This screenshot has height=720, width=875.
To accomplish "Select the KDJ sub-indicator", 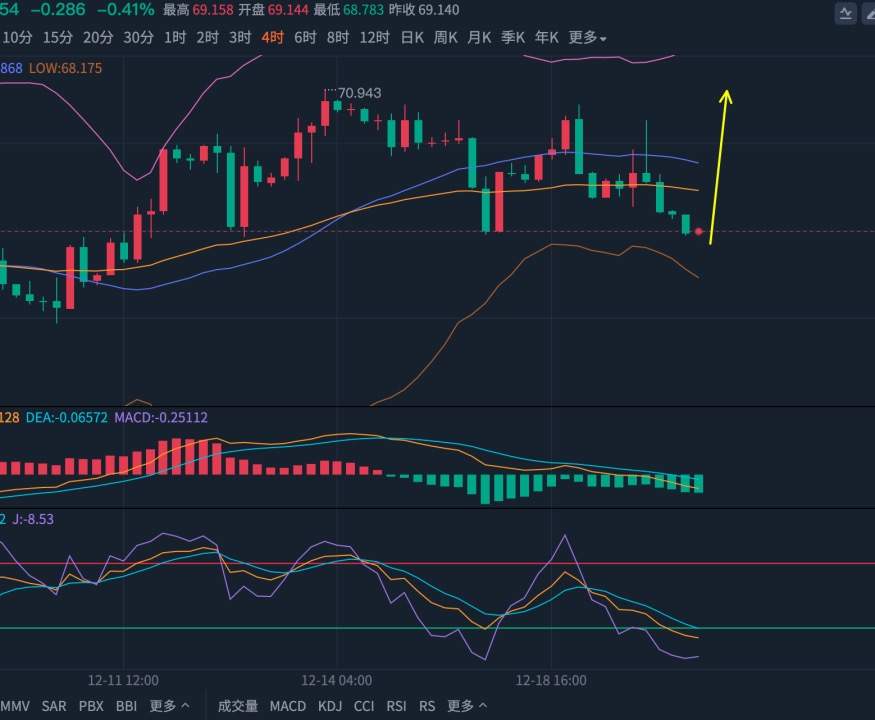I will [330, 706].
